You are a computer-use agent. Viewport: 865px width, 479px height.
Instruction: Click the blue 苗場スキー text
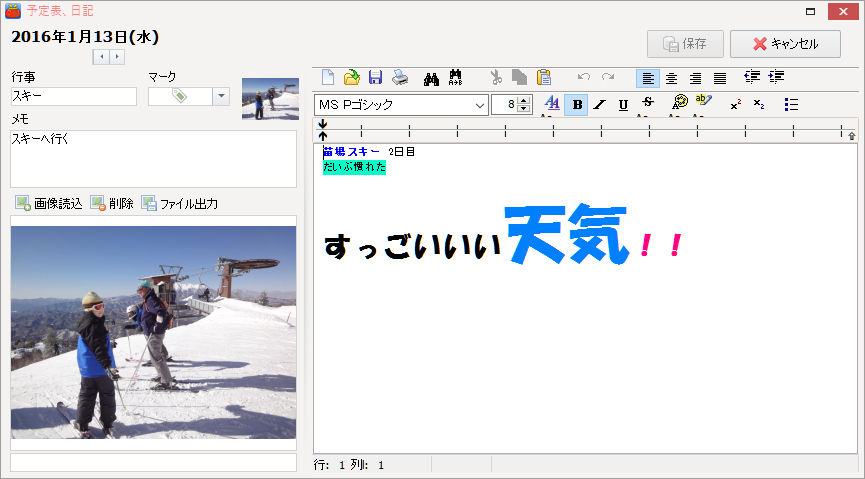tap(351, 152)
